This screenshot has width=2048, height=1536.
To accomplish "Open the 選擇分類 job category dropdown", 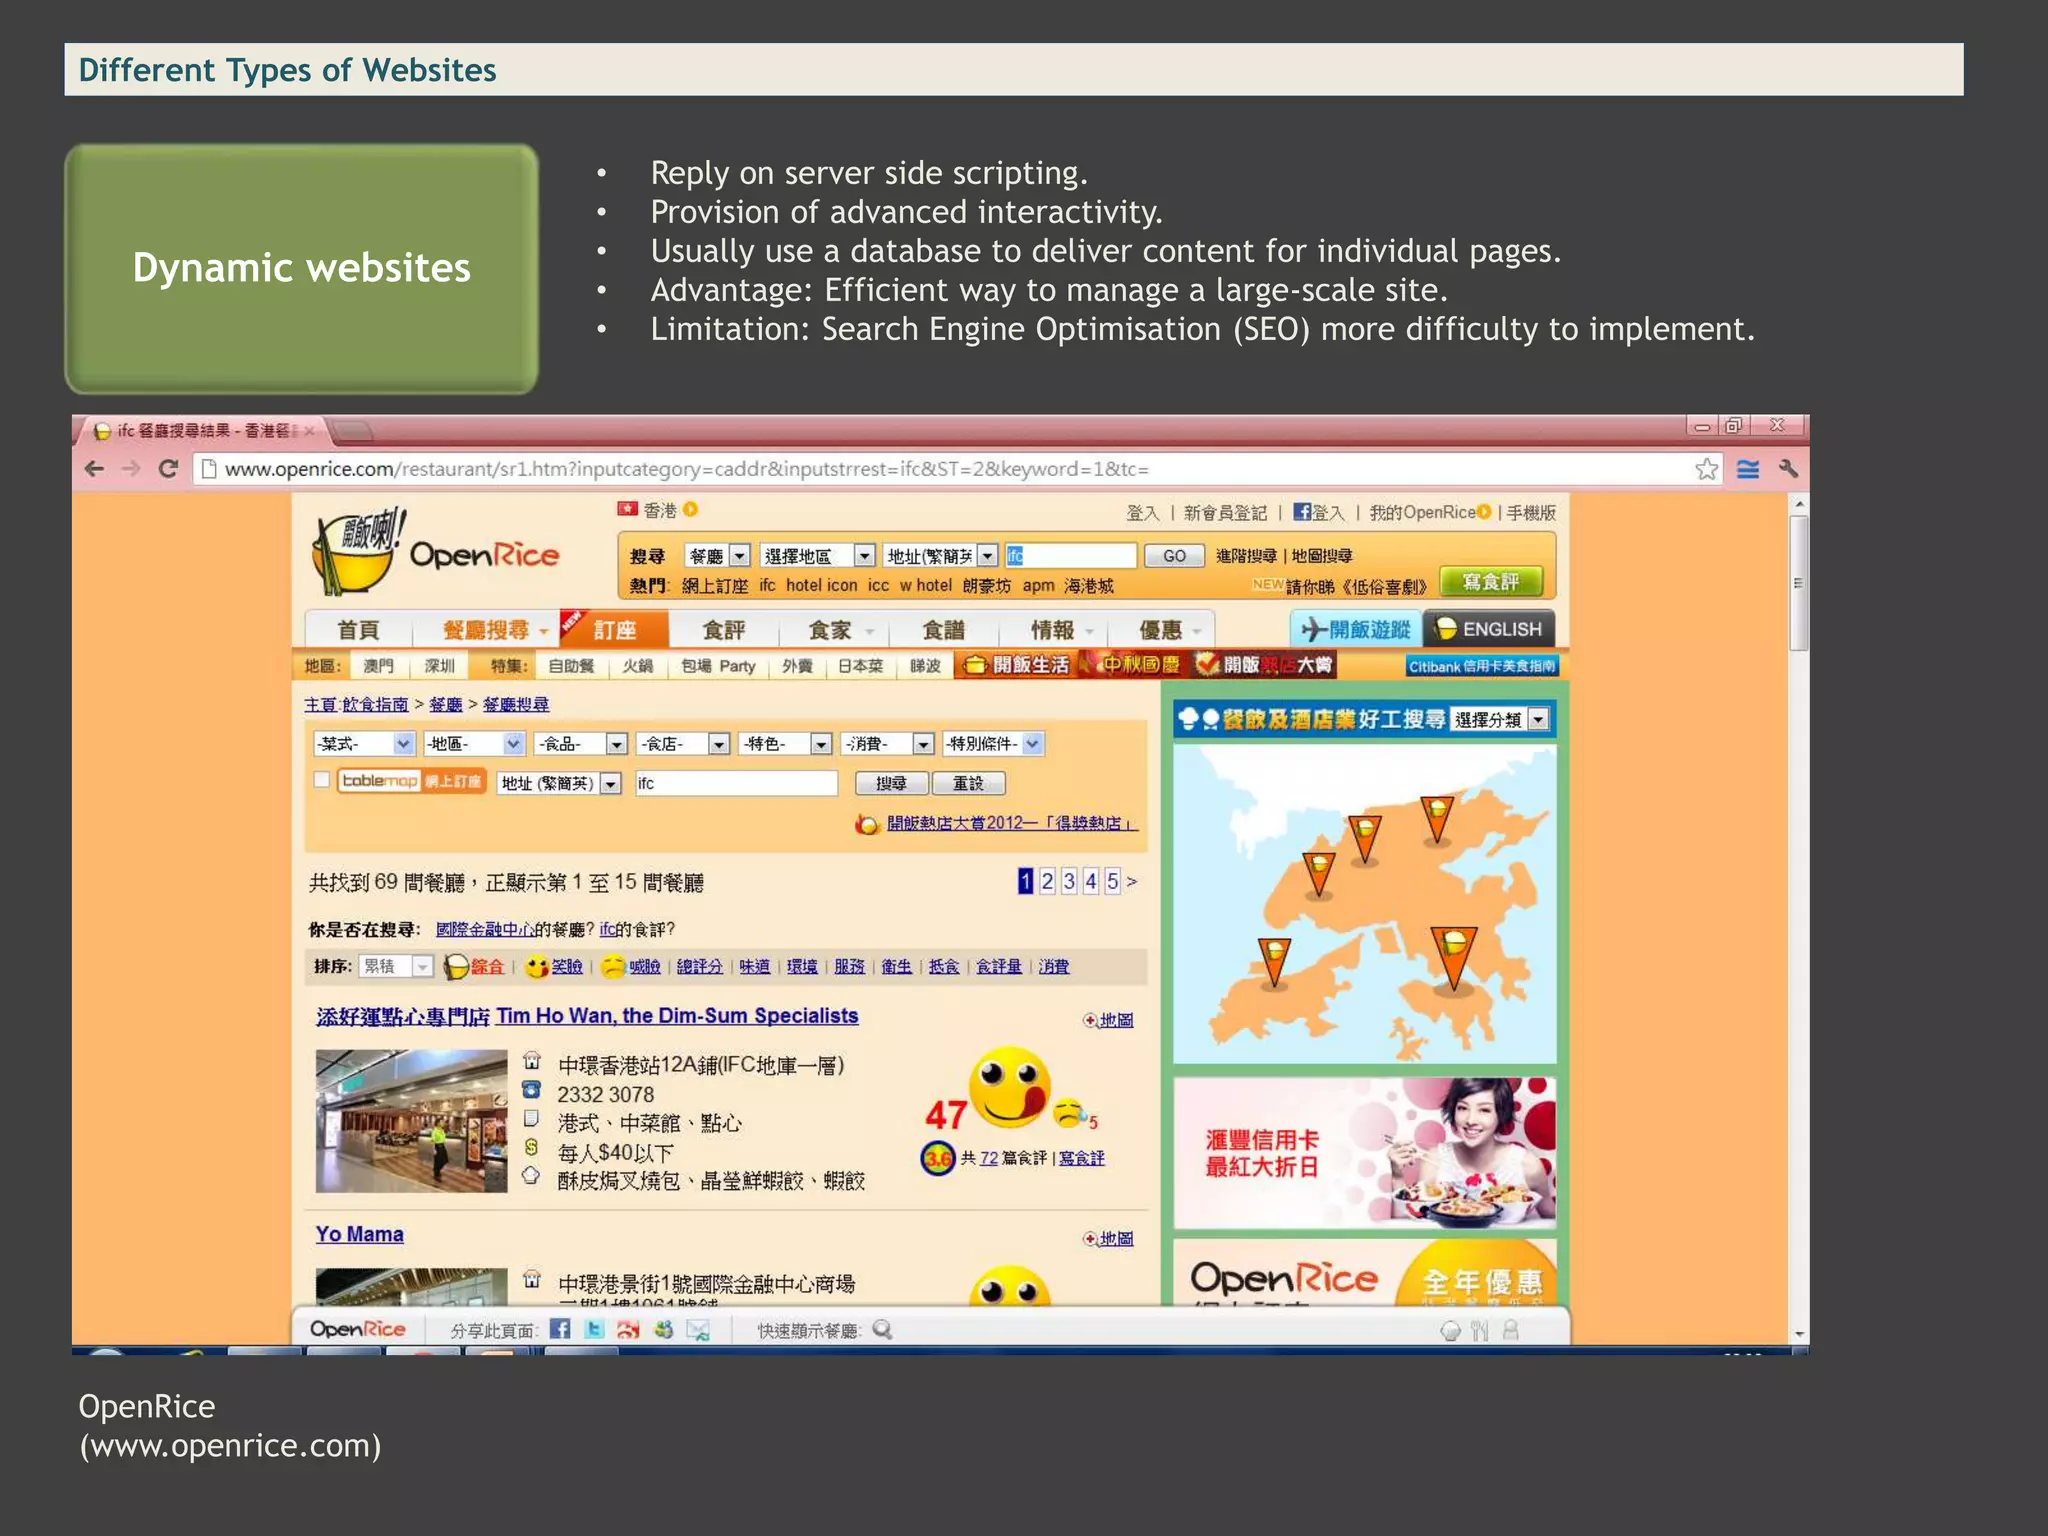I will pos(1500,719).
